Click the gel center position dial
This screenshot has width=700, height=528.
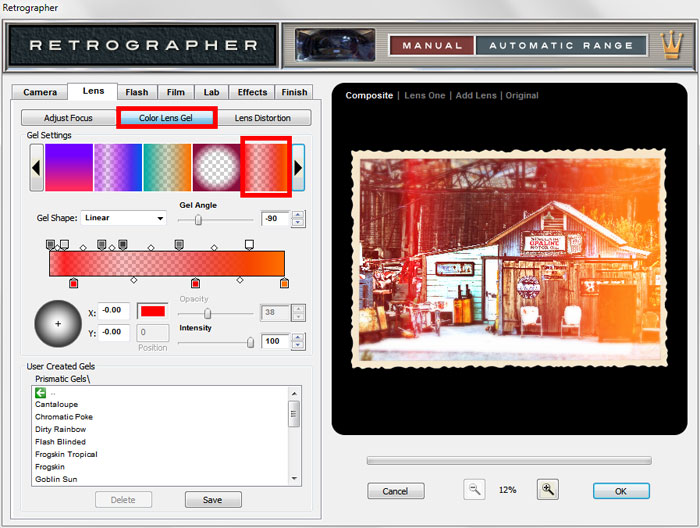point(58,324)
